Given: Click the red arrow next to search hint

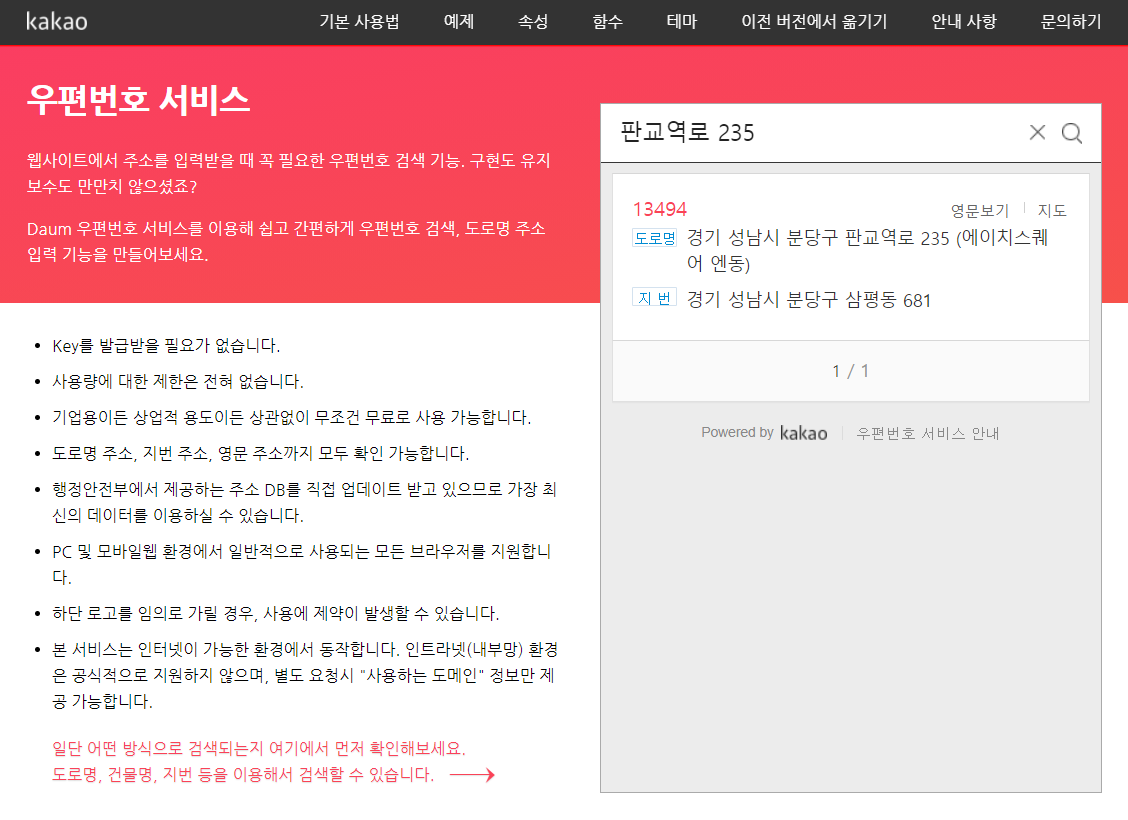Looking at the screenshot, I should pos(472,775).
